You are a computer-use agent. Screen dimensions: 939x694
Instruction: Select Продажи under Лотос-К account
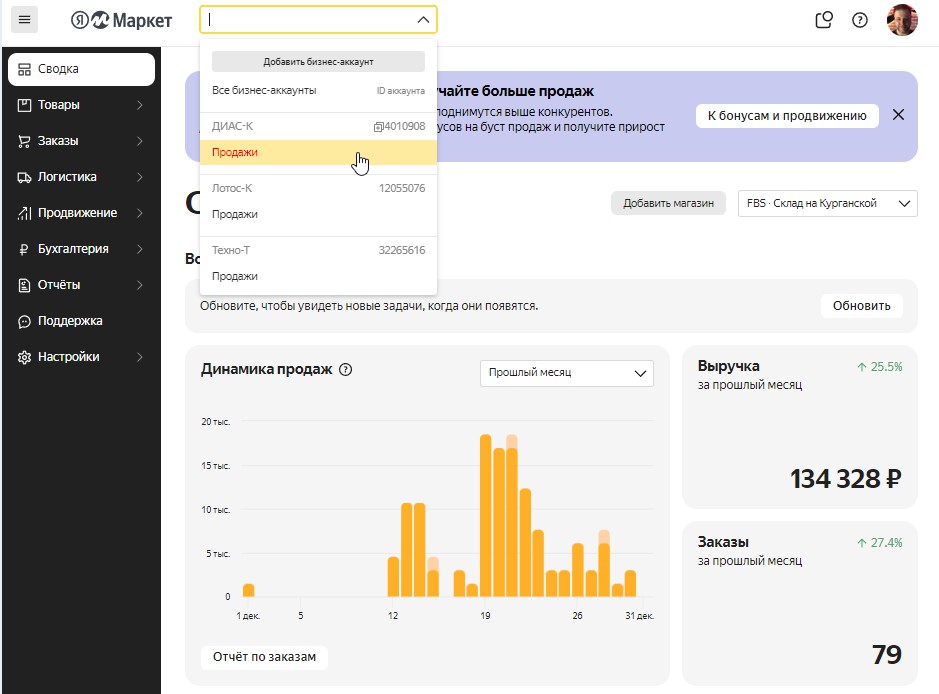tap(235, 214)
